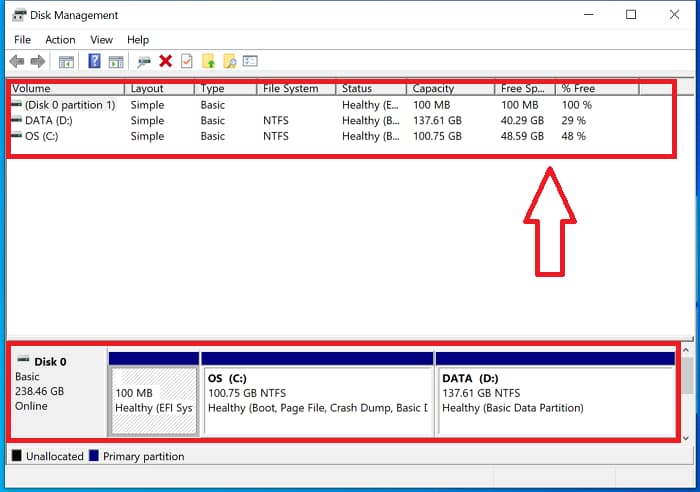Click the scroll-down arrow of the disk pane scrollbar
Screen dimensions: 700x492
pyautogui.click(x=687, y=438)
